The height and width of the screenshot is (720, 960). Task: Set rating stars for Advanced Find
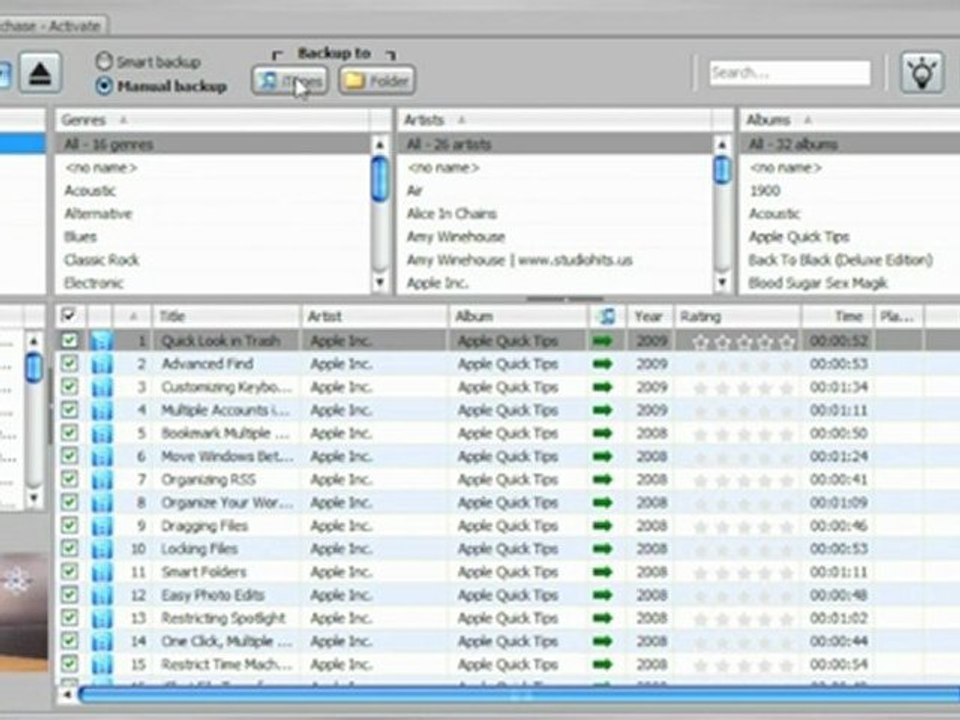pos(744,365)
